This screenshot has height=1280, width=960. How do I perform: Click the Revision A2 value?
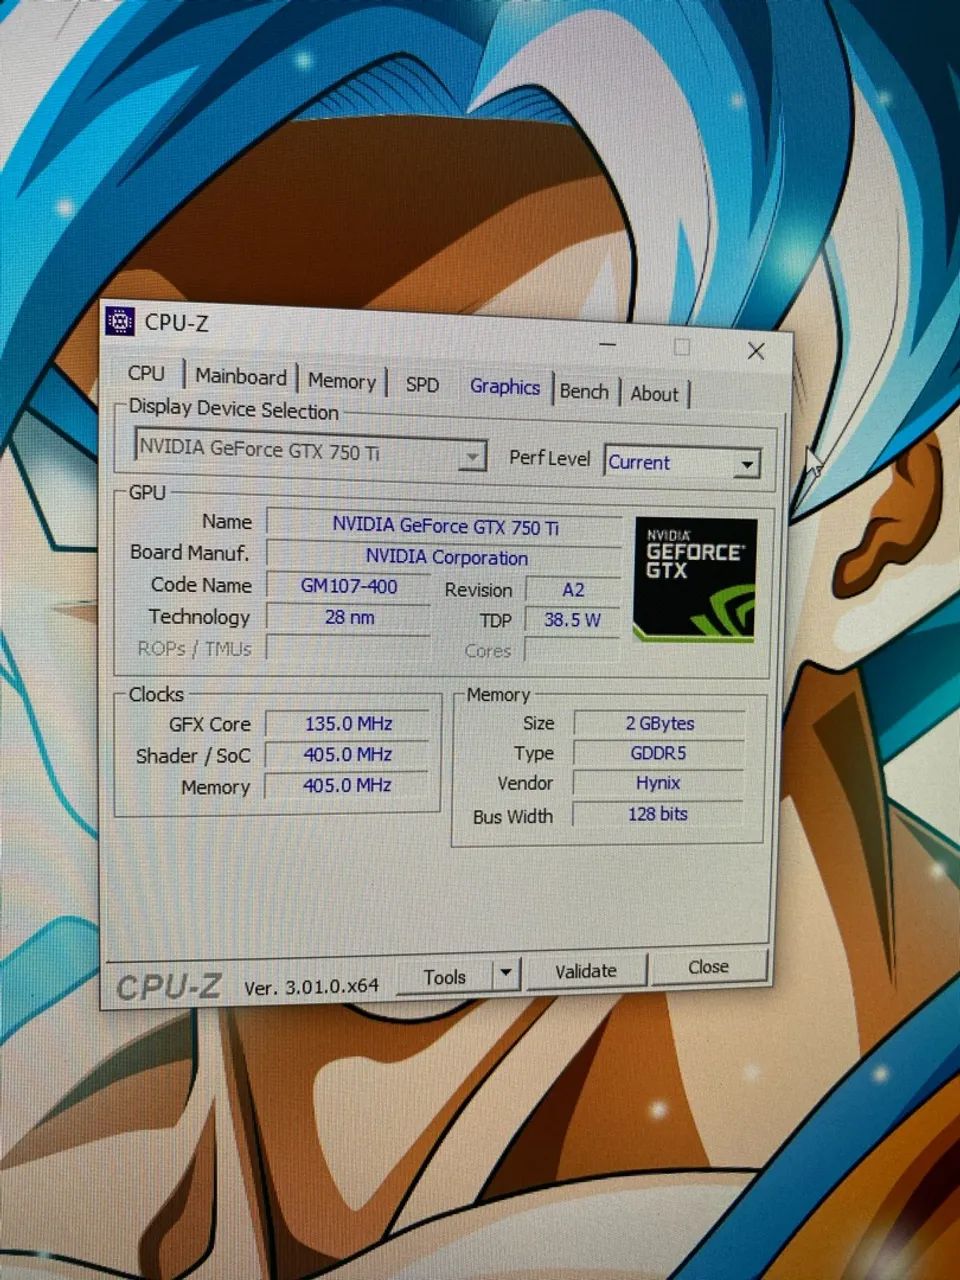[573, 590]
